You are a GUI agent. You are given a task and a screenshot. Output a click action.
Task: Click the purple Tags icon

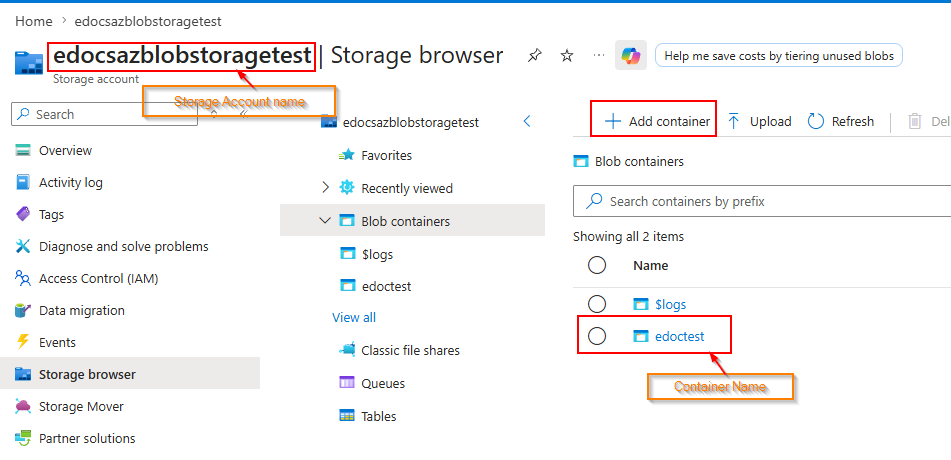click(x=22, y=214)
